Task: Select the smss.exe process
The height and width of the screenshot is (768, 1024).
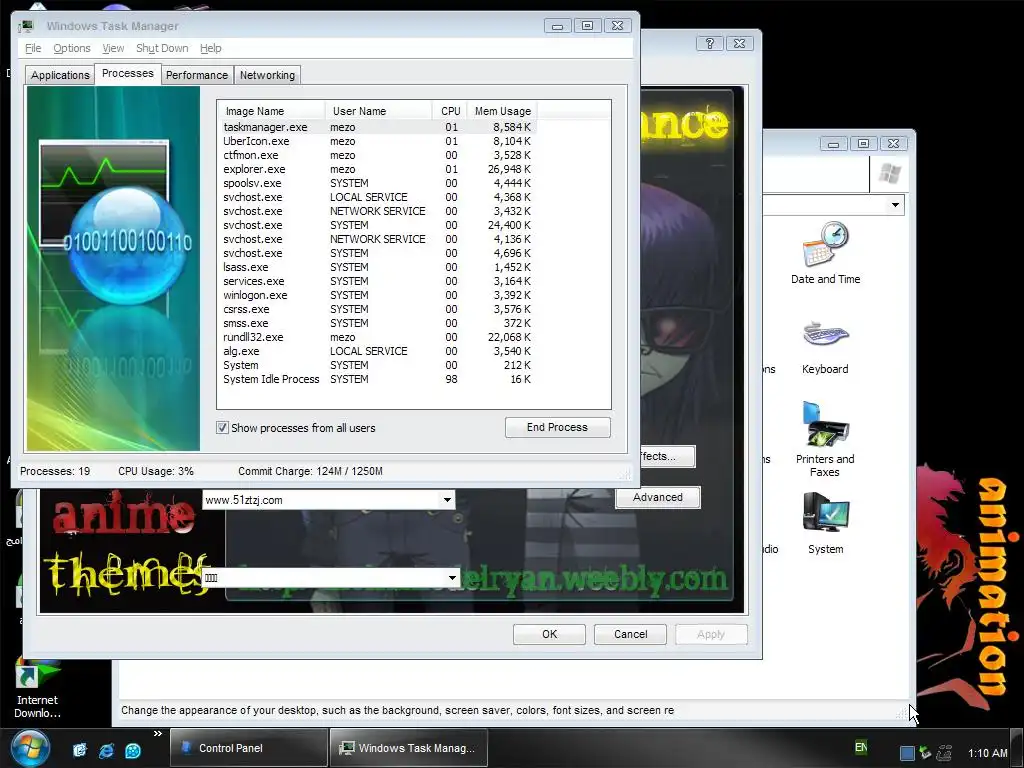Action: [377, 323]
